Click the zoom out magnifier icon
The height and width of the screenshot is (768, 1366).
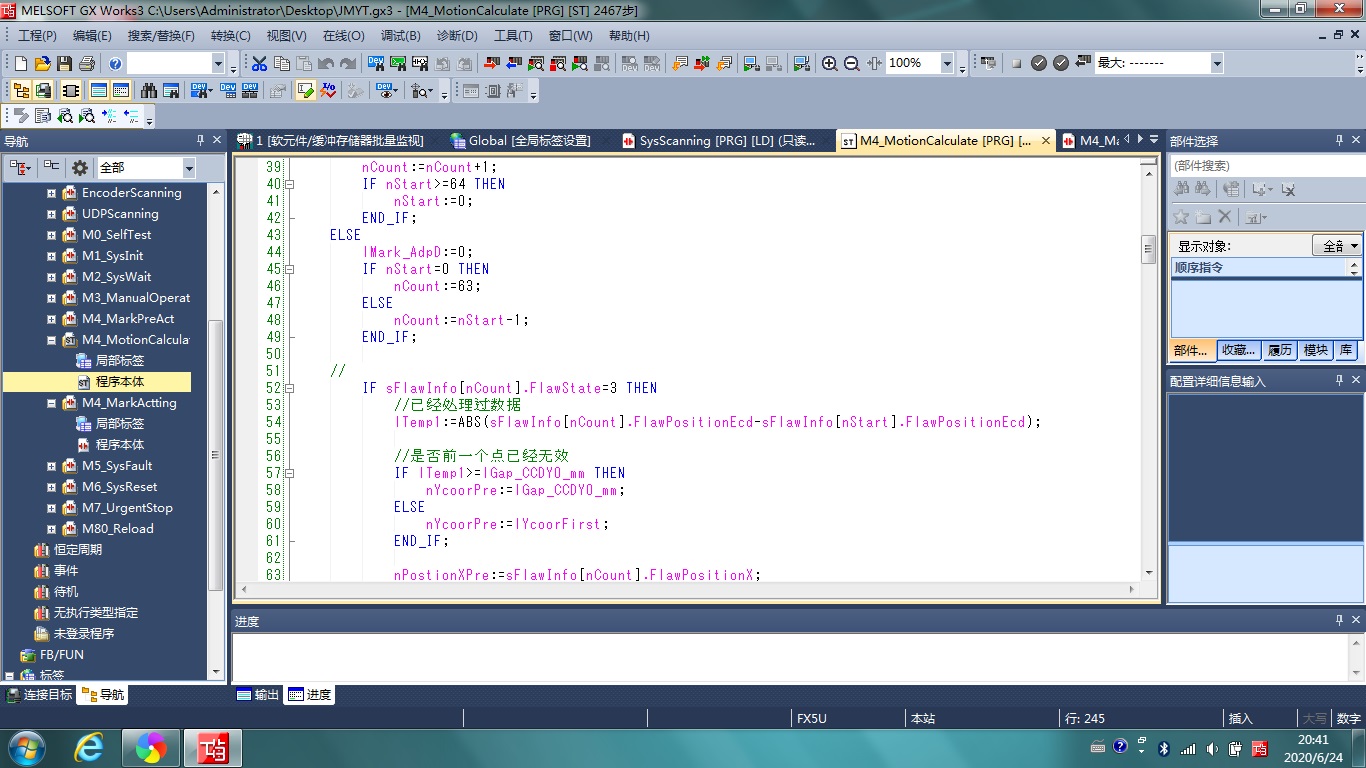pyautogui.click(x=852, y=63)
